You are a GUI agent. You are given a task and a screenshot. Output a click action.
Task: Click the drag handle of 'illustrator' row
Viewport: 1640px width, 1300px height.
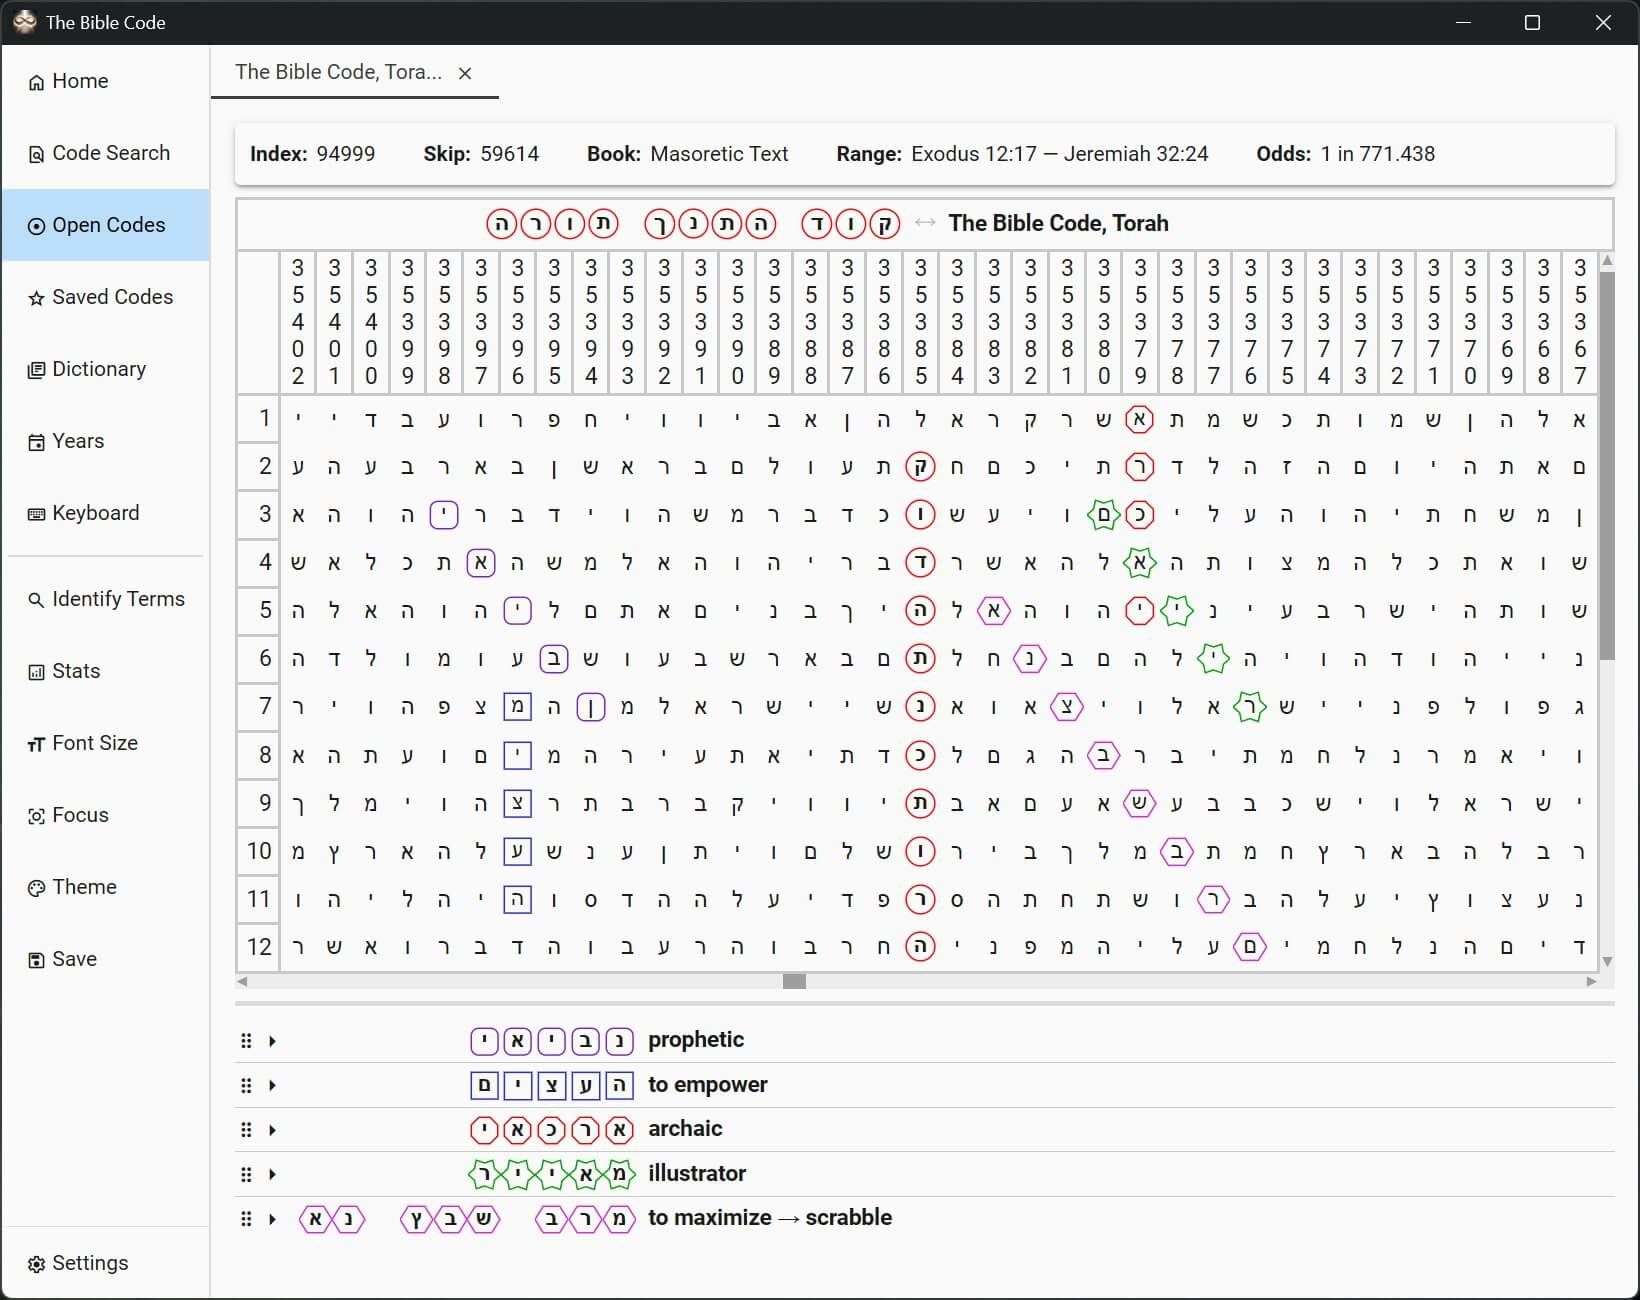(x=246, y=1174)
